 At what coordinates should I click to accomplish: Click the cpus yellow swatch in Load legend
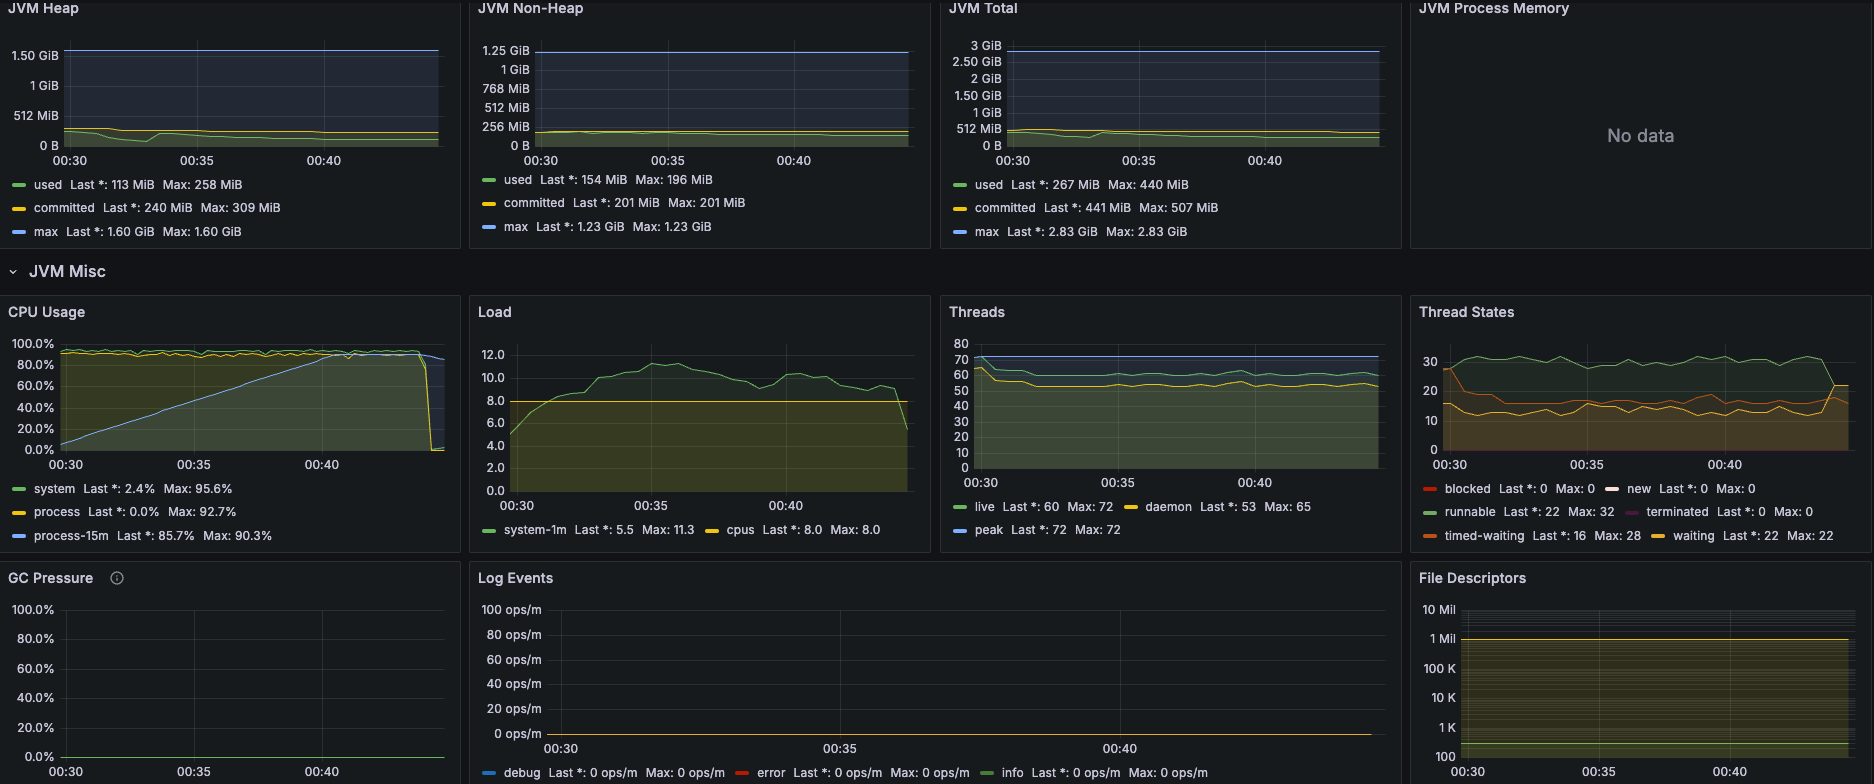pos(712,531)
